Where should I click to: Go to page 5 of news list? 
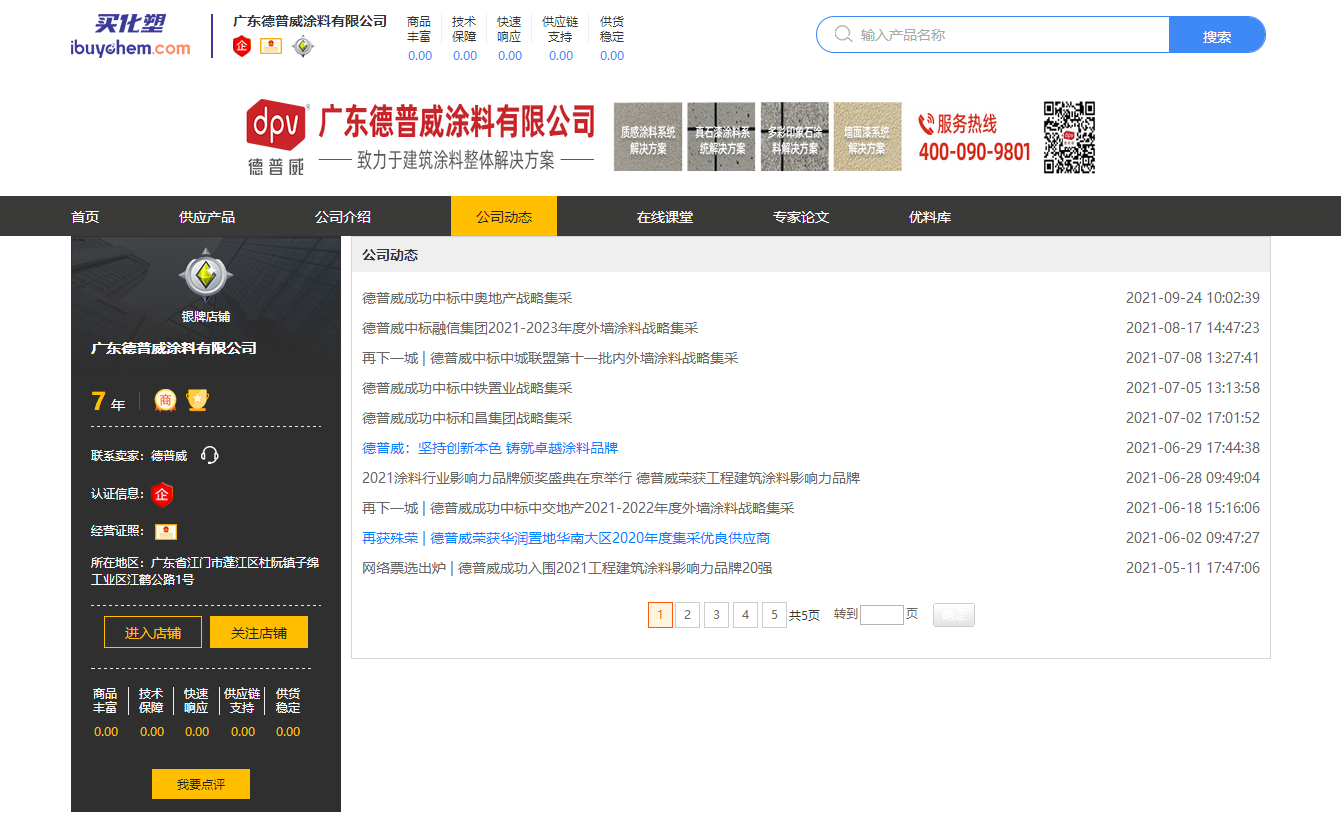(x=774, y=615)
